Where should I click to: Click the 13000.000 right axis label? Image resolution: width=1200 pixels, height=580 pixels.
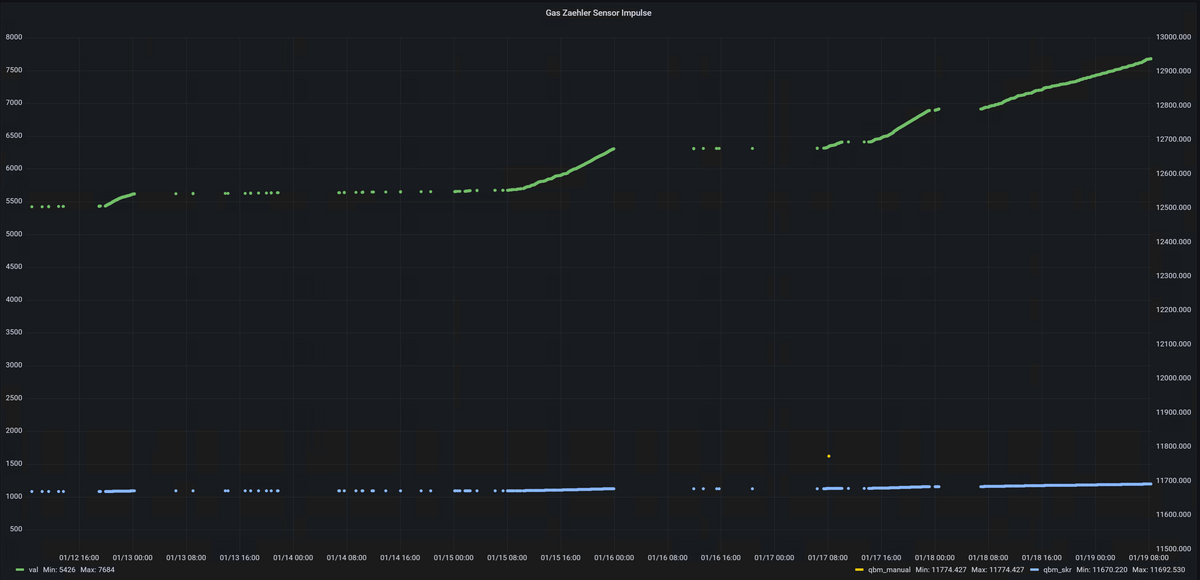pos(1175,37)
